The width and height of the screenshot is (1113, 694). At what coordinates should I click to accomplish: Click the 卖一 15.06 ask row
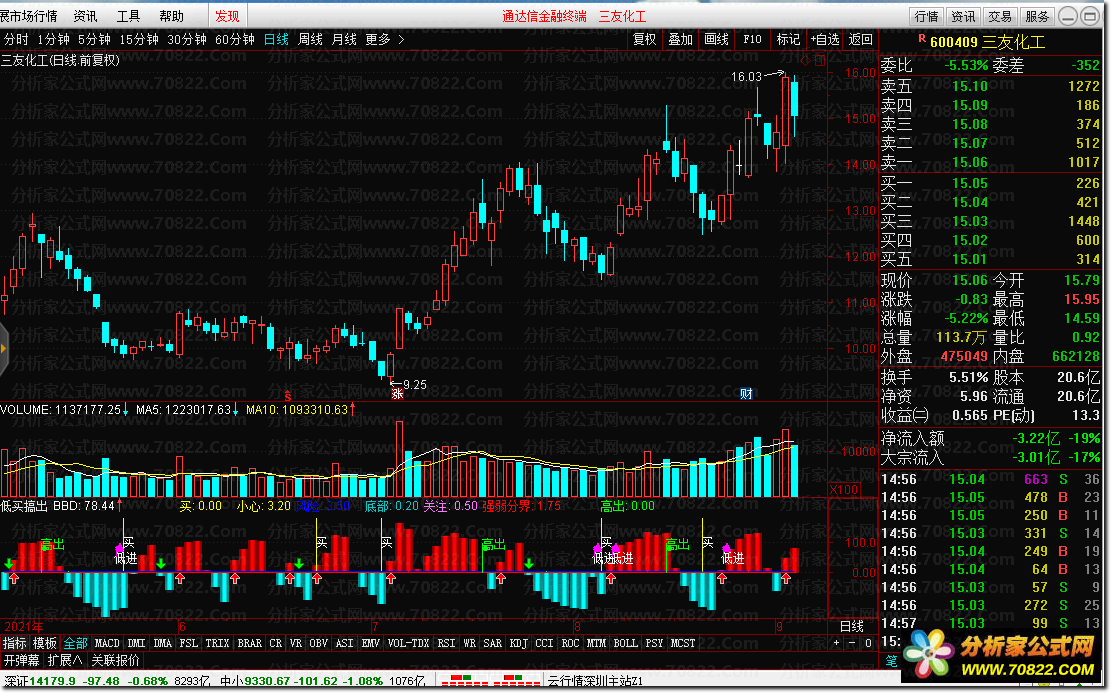point(990,163)
